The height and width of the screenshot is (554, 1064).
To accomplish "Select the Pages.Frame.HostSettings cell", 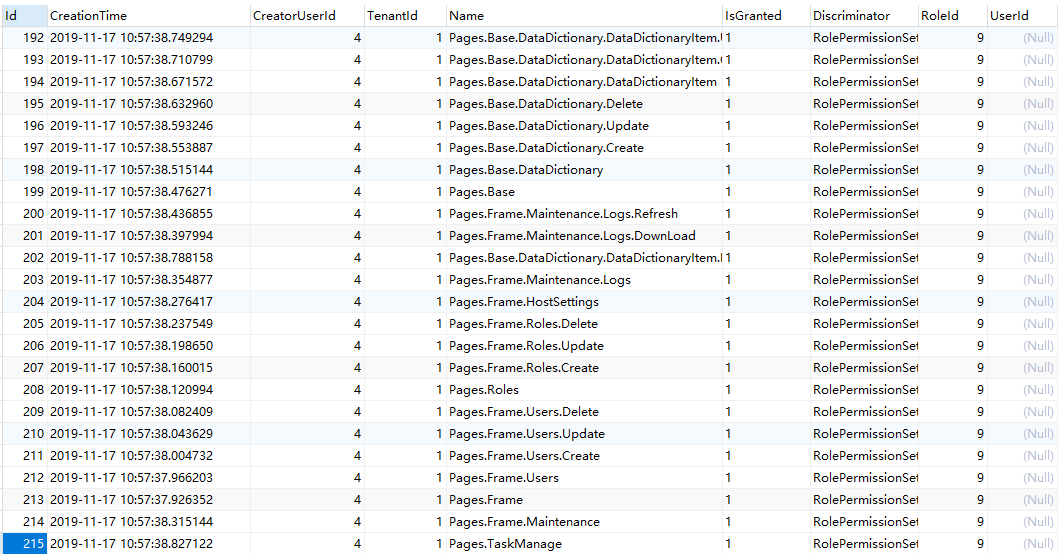I will click(x=584, y=301).
